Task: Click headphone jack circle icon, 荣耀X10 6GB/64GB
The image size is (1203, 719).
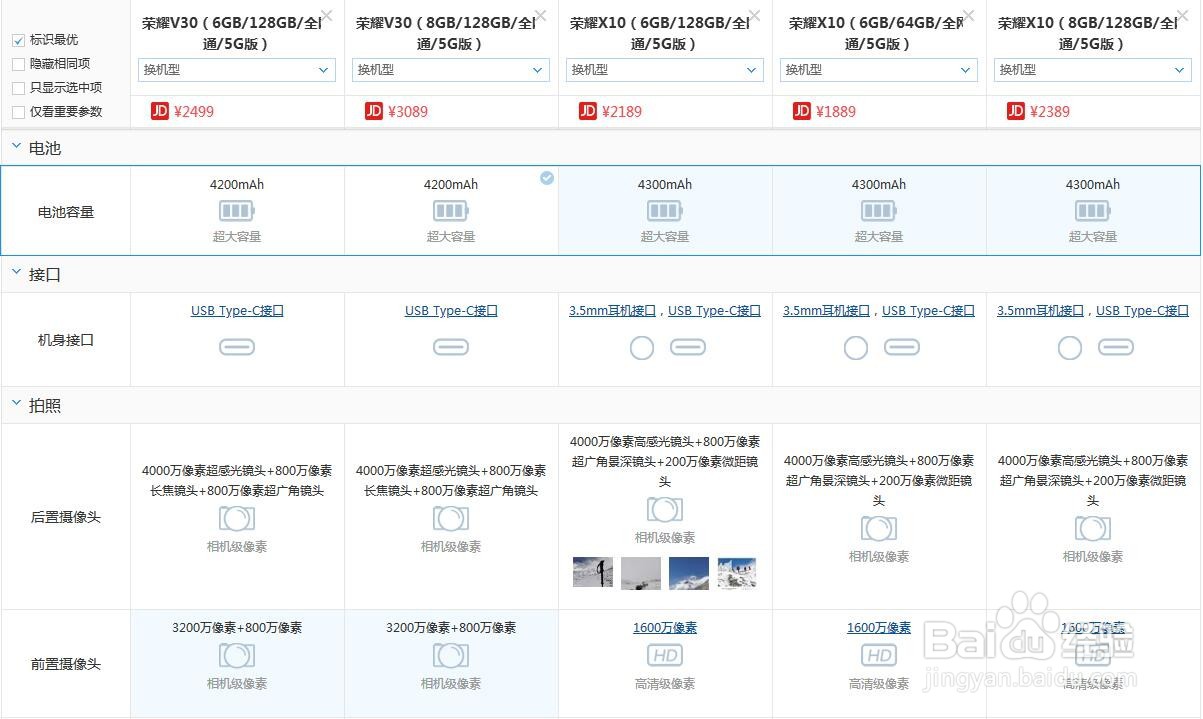Action: [x=856, y=348]
